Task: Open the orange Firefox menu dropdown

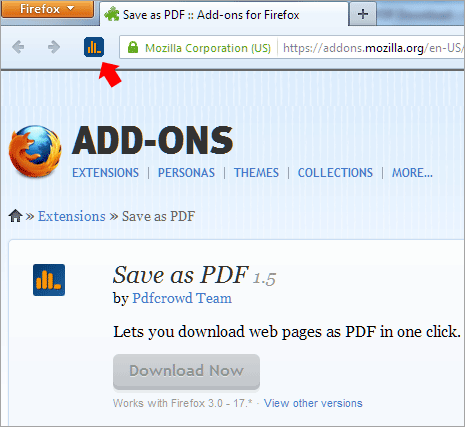Action: click(47, 9)
